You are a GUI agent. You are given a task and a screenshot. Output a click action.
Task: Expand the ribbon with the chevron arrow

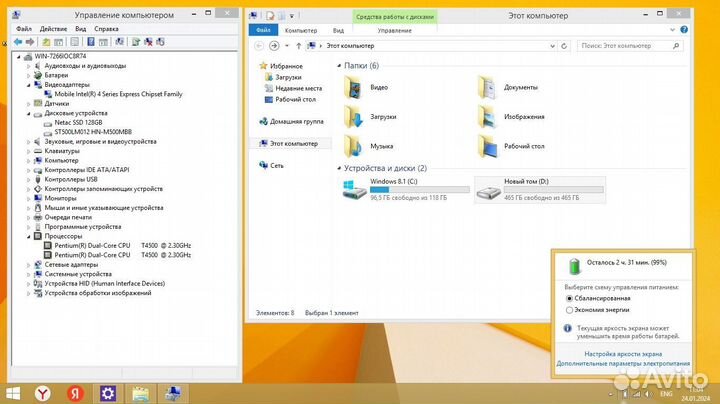(x=672, y=29)
